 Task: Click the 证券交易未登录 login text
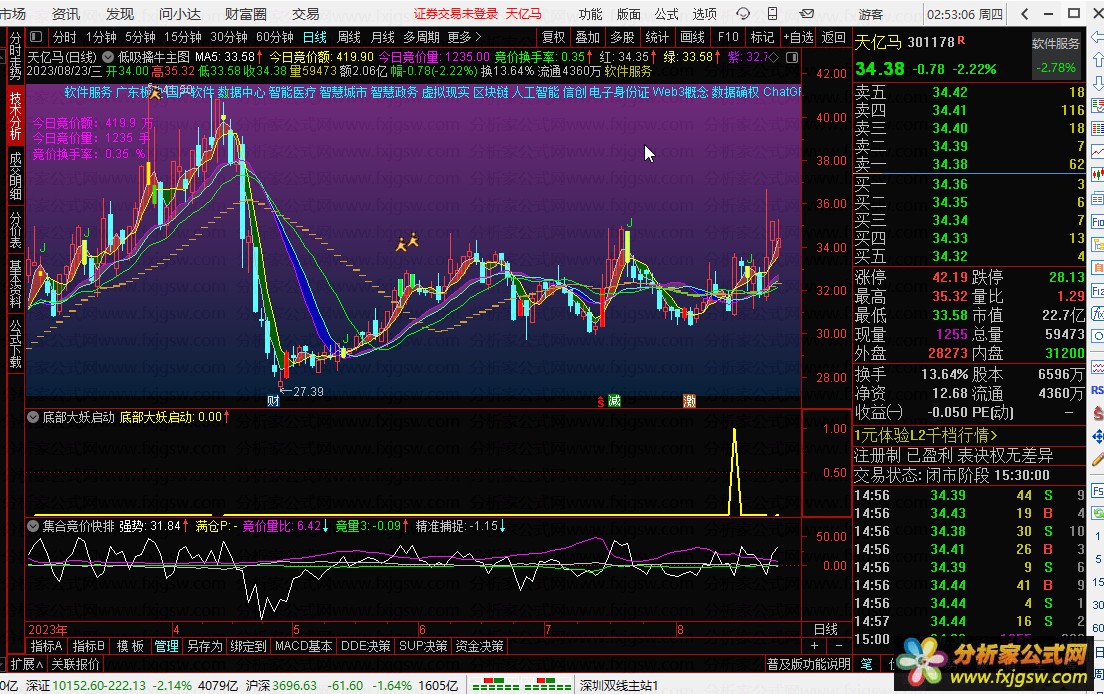456,13
